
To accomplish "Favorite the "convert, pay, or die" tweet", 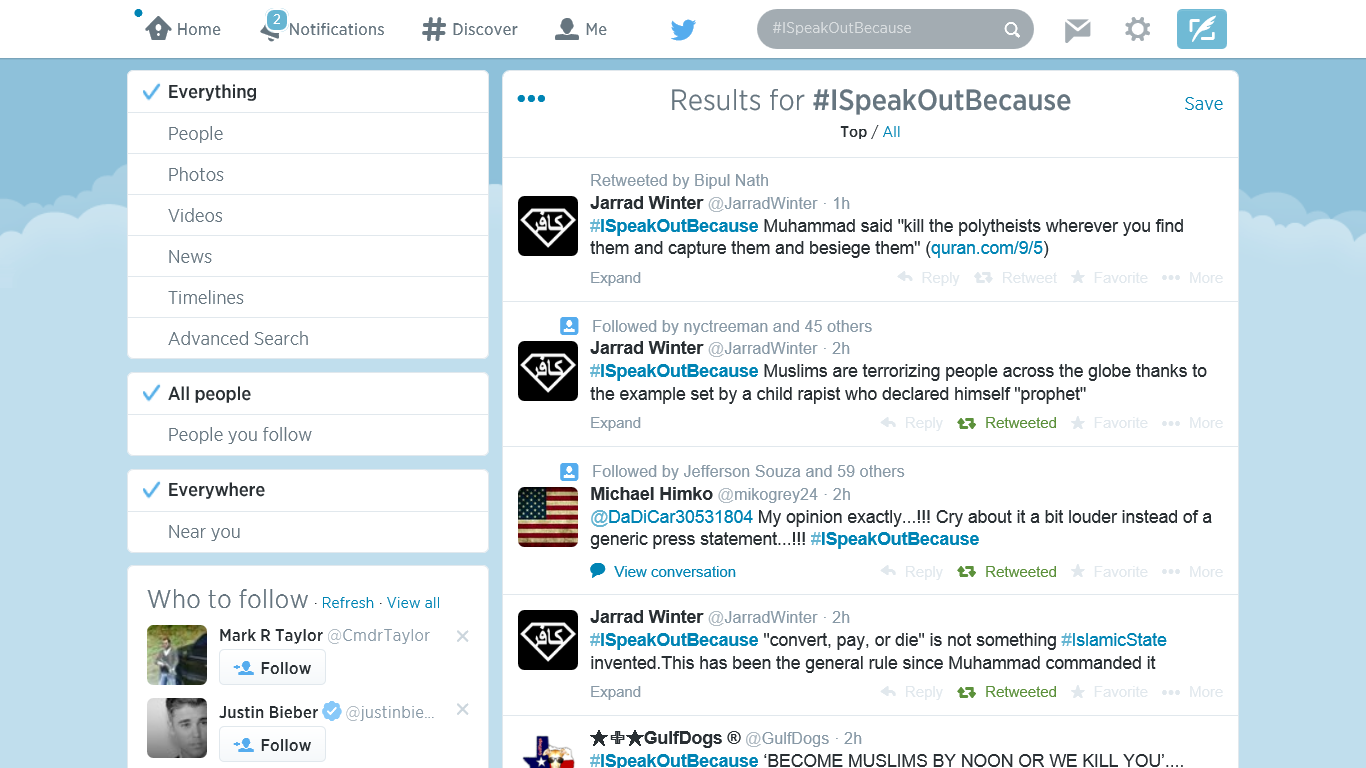I will (x=1109, y=692).
